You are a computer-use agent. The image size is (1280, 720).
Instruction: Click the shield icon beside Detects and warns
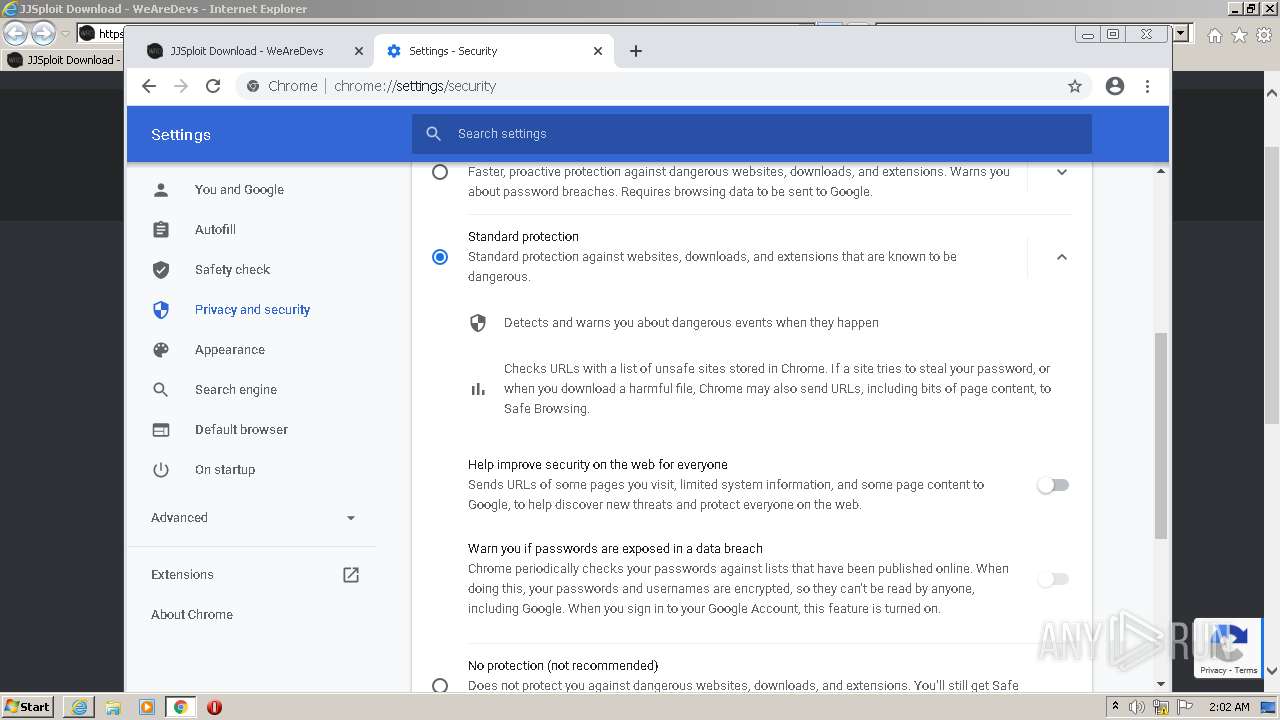pyautogui.click(x=478, y=323)
